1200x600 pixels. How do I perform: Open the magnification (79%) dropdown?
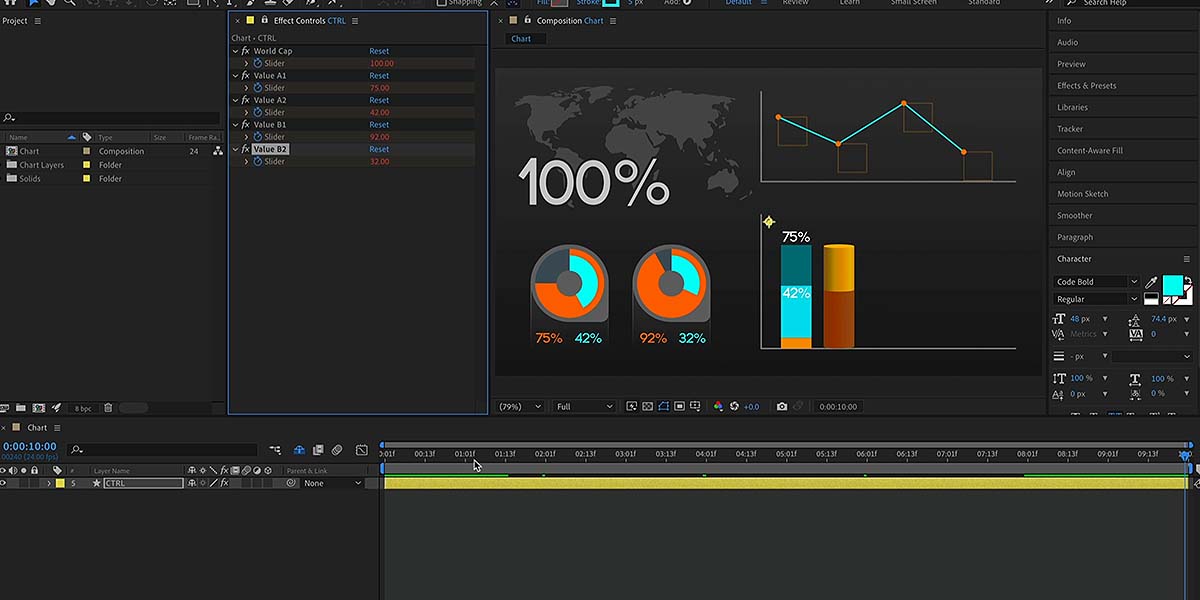[521, 407]
